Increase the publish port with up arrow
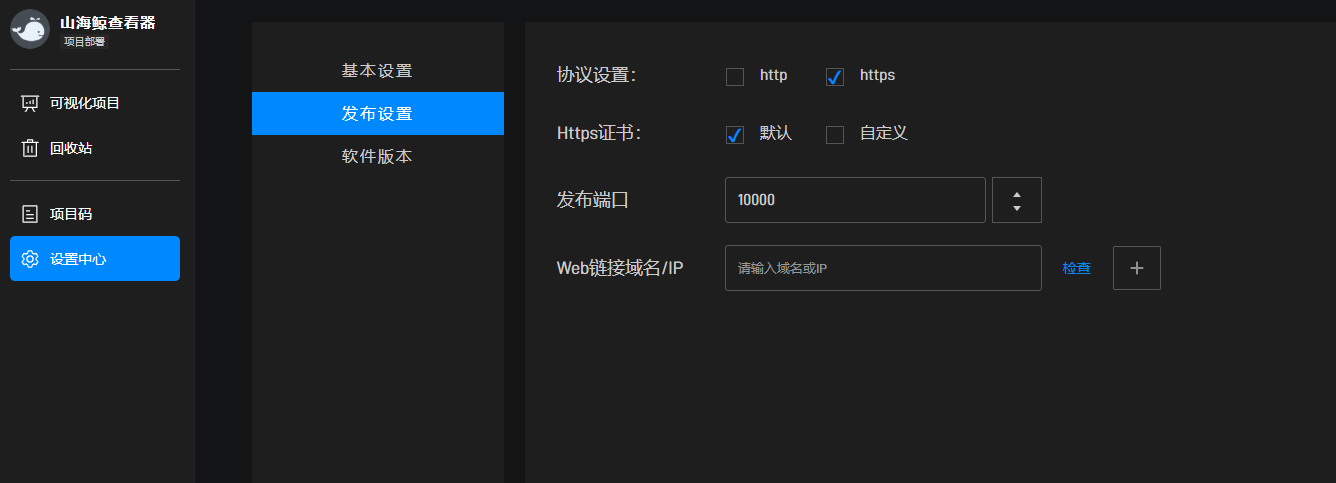 click(1016, 193)
